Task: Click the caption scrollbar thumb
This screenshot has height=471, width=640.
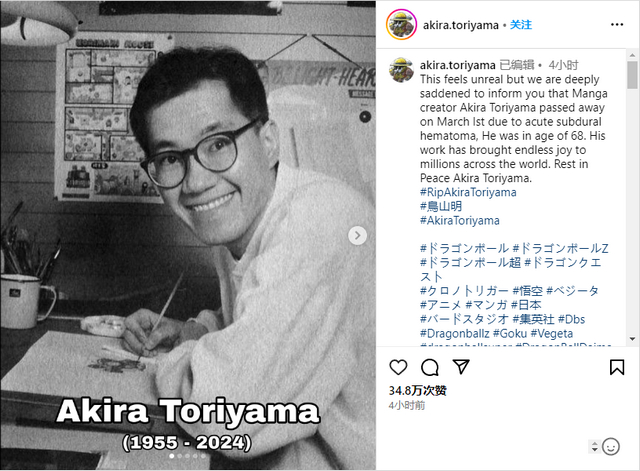Action: tap(632, 75)
